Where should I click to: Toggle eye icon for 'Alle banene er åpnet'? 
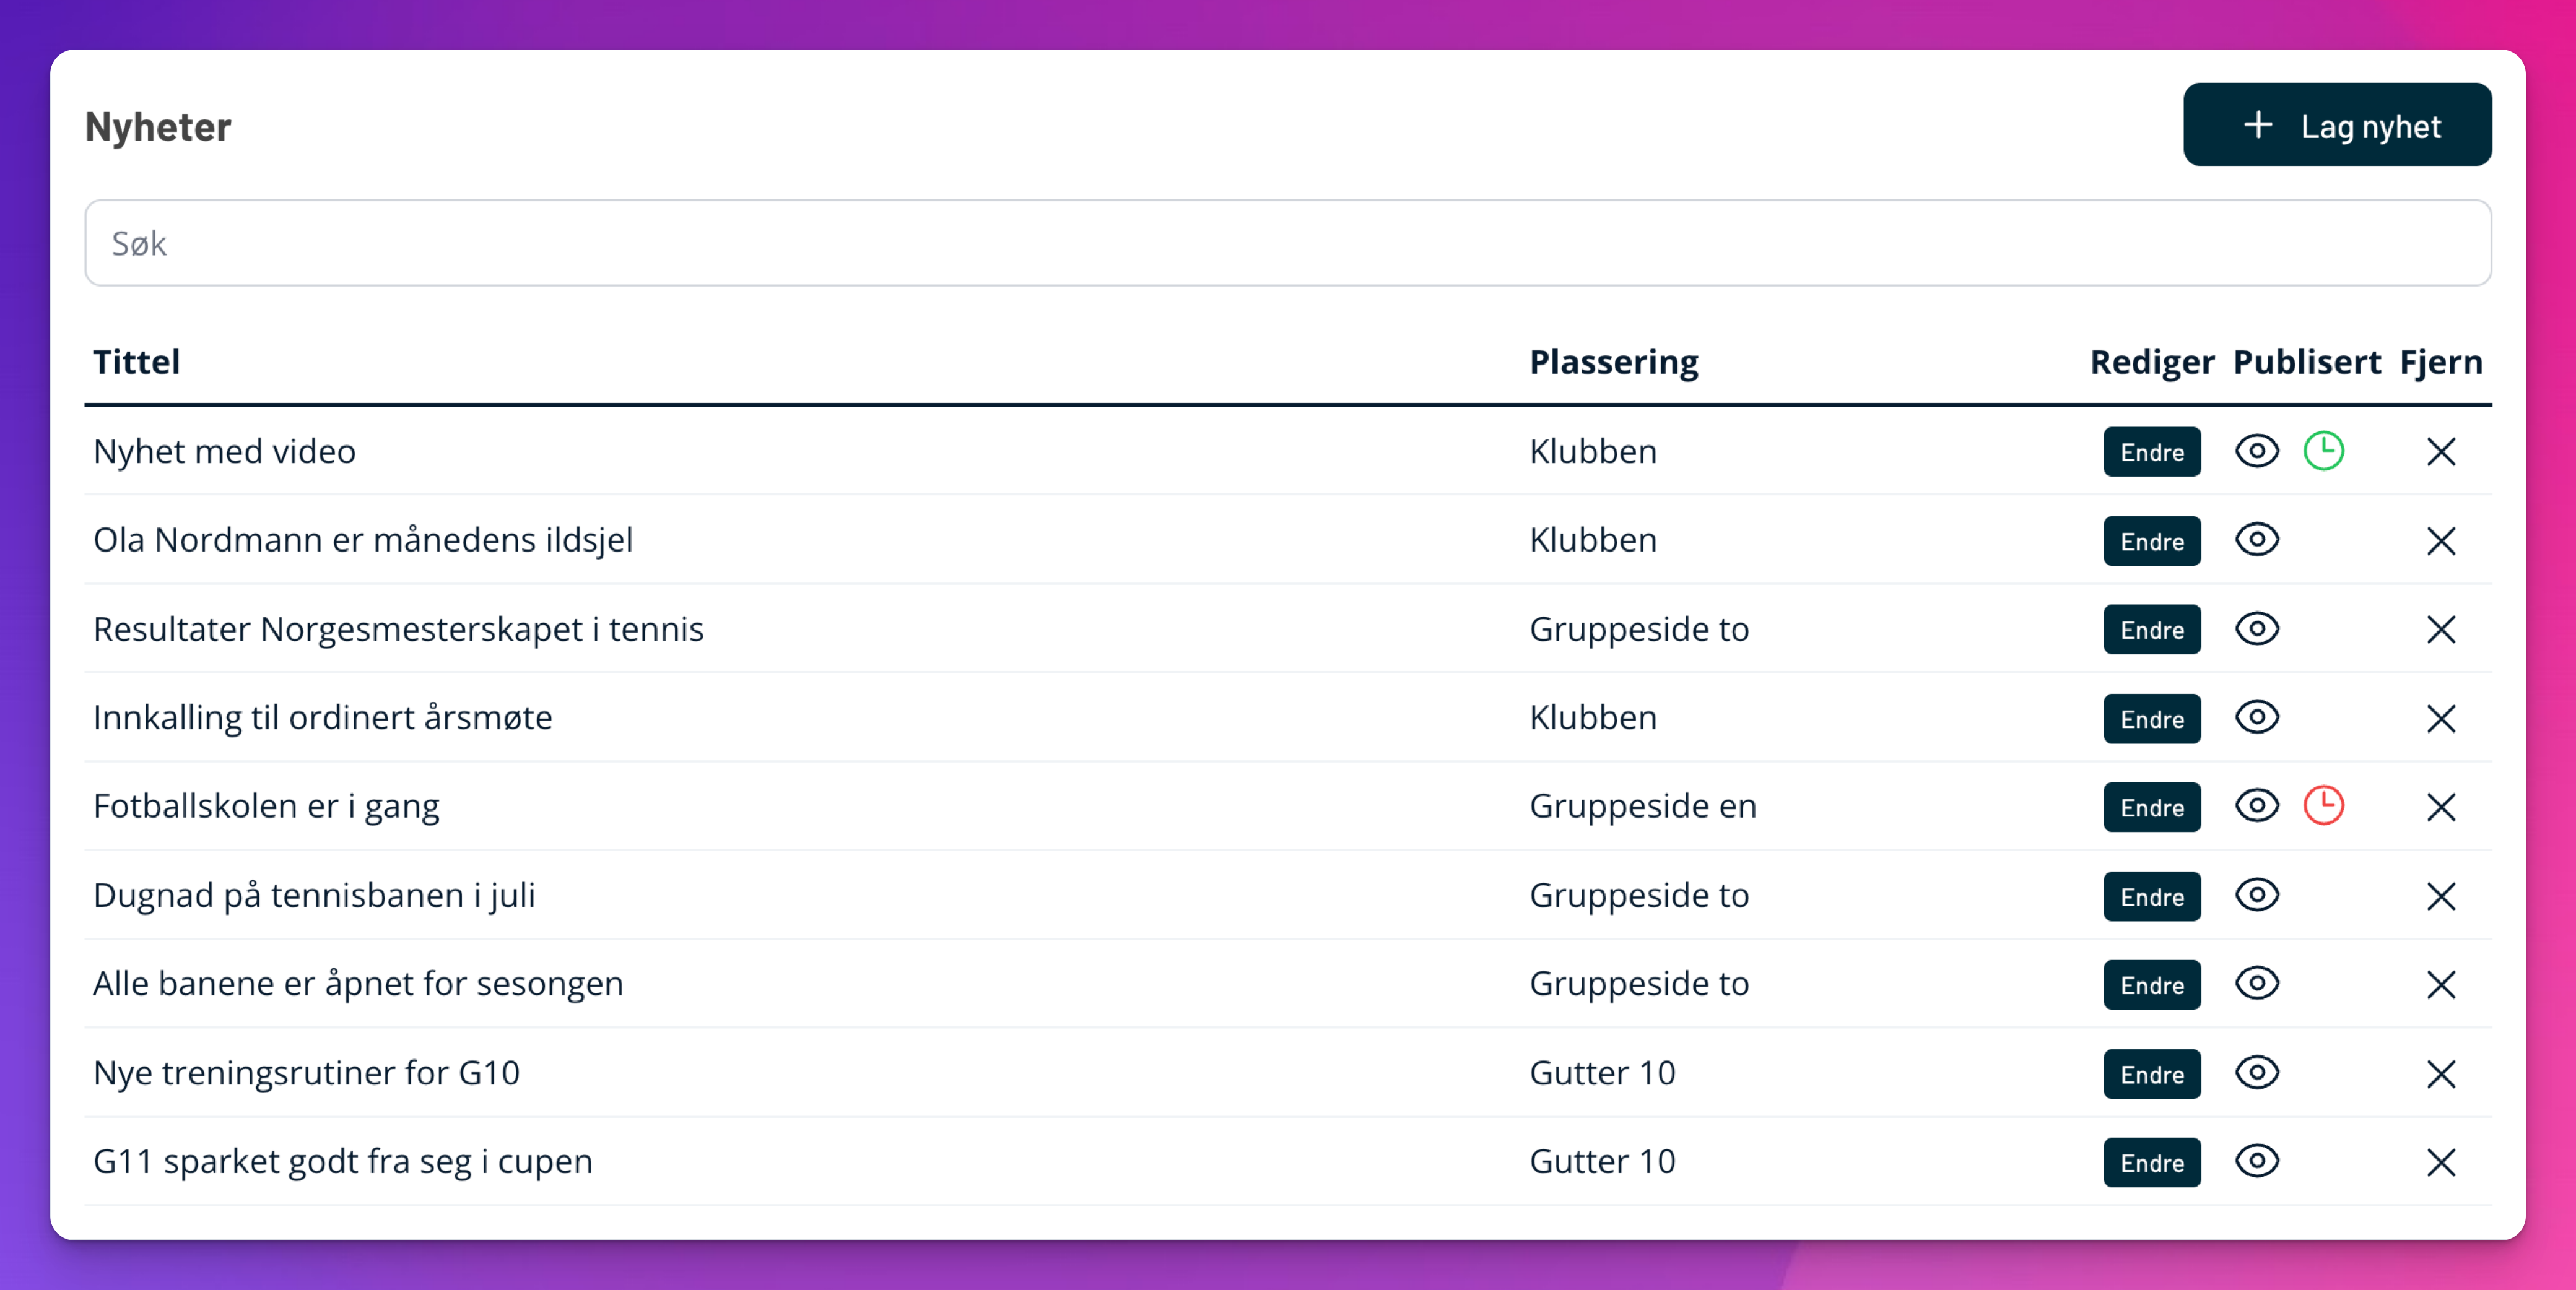tap(2256, 984)
